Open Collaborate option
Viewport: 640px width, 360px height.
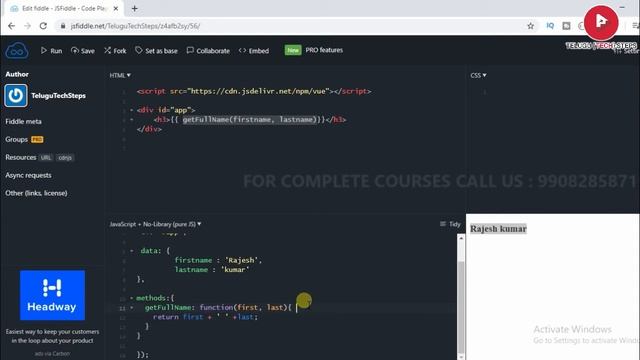point(208,51)
